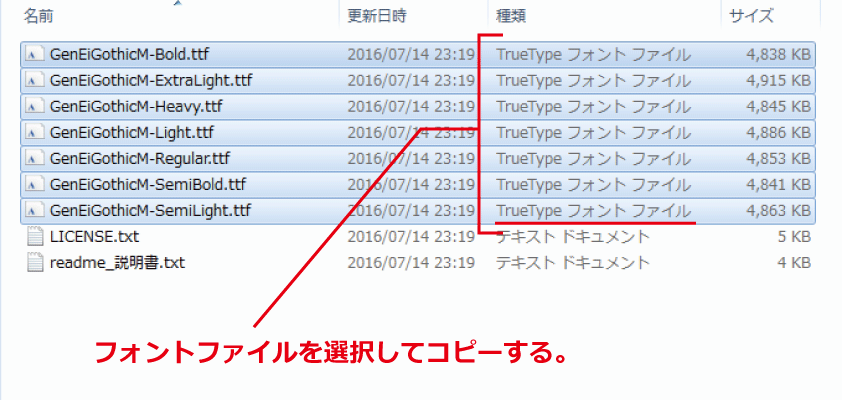Sort files by 種類 column header
The width and height of the screenshot is (842, 400).
click(511, 16)
